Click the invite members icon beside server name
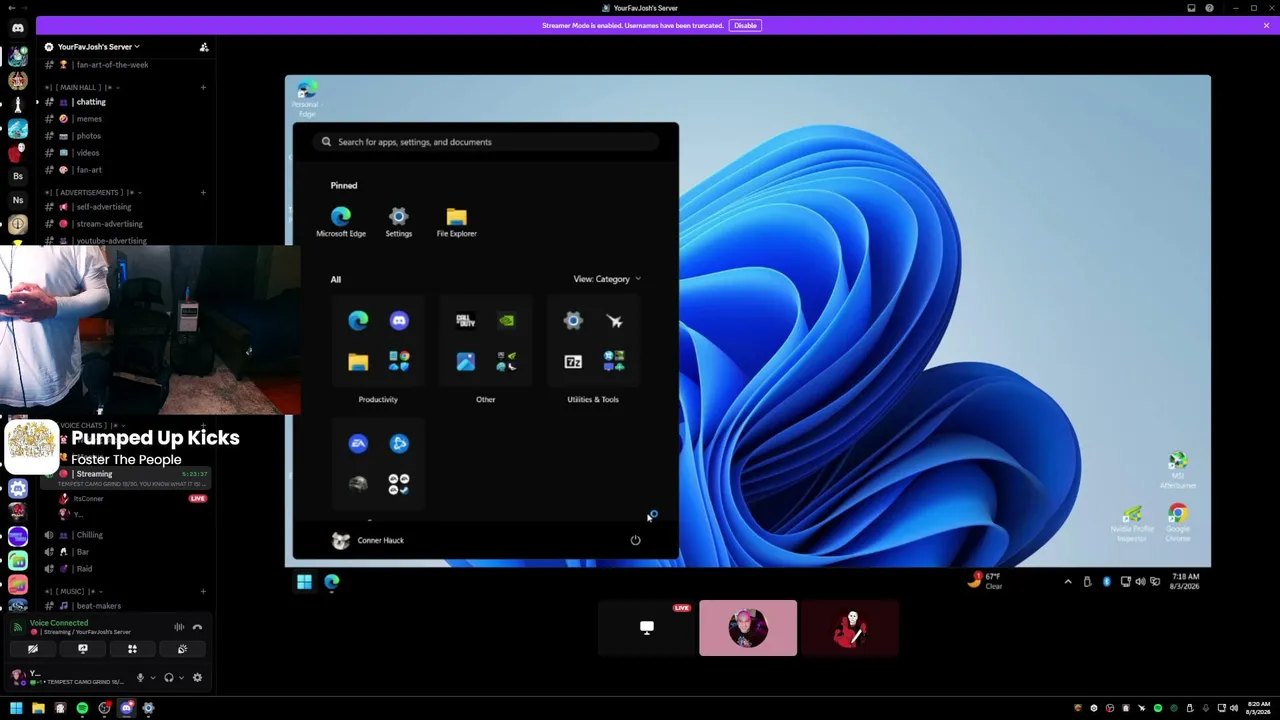This screenshot has height=720, width=1280. [204, 47]
